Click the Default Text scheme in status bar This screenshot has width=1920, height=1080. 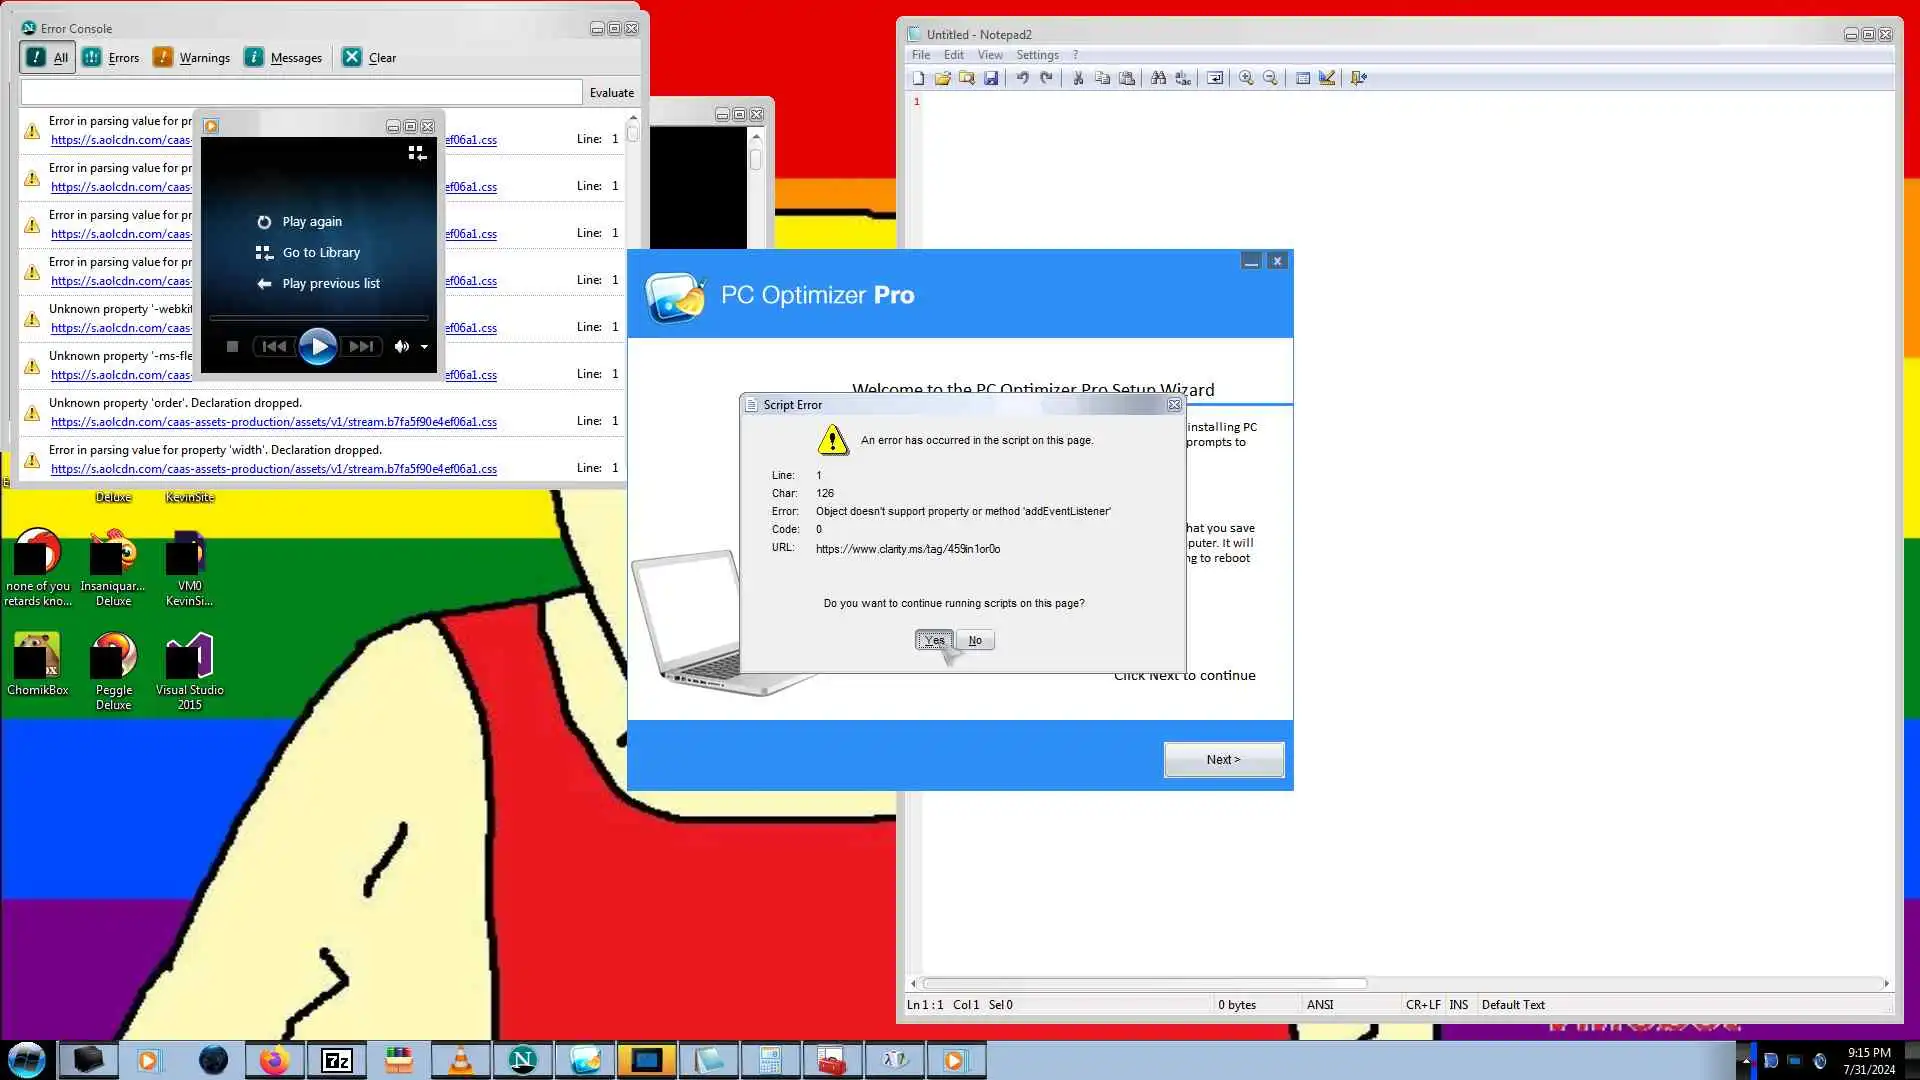point(1512,1005)
